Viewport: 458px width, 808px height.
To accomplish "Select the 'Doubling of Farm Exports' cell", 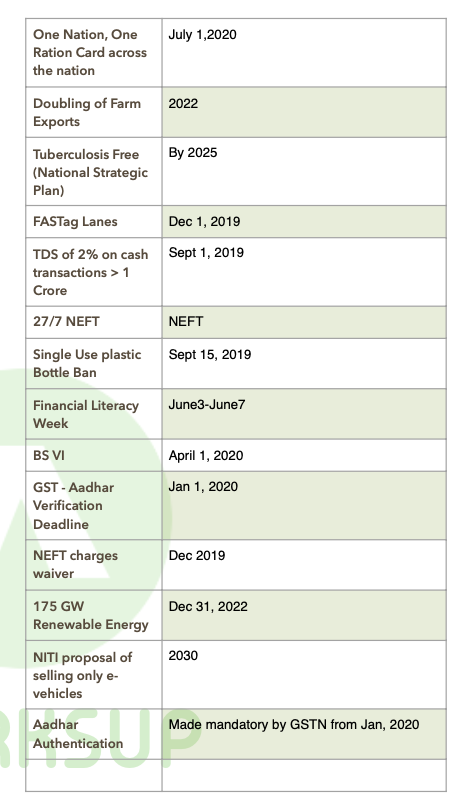I will click(x=94, y=112).
